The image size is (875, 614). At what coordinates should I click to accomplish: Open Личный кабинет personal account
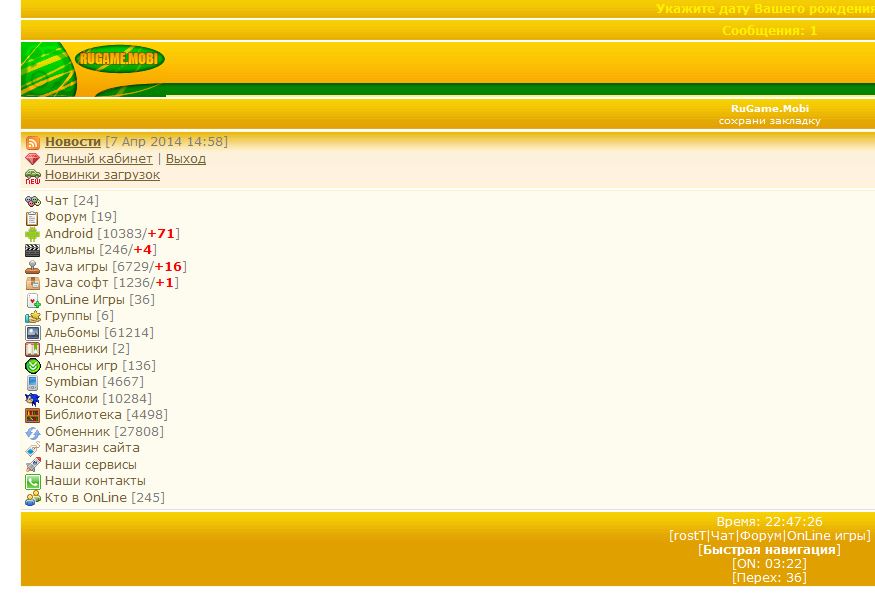(x=99, y=159)
